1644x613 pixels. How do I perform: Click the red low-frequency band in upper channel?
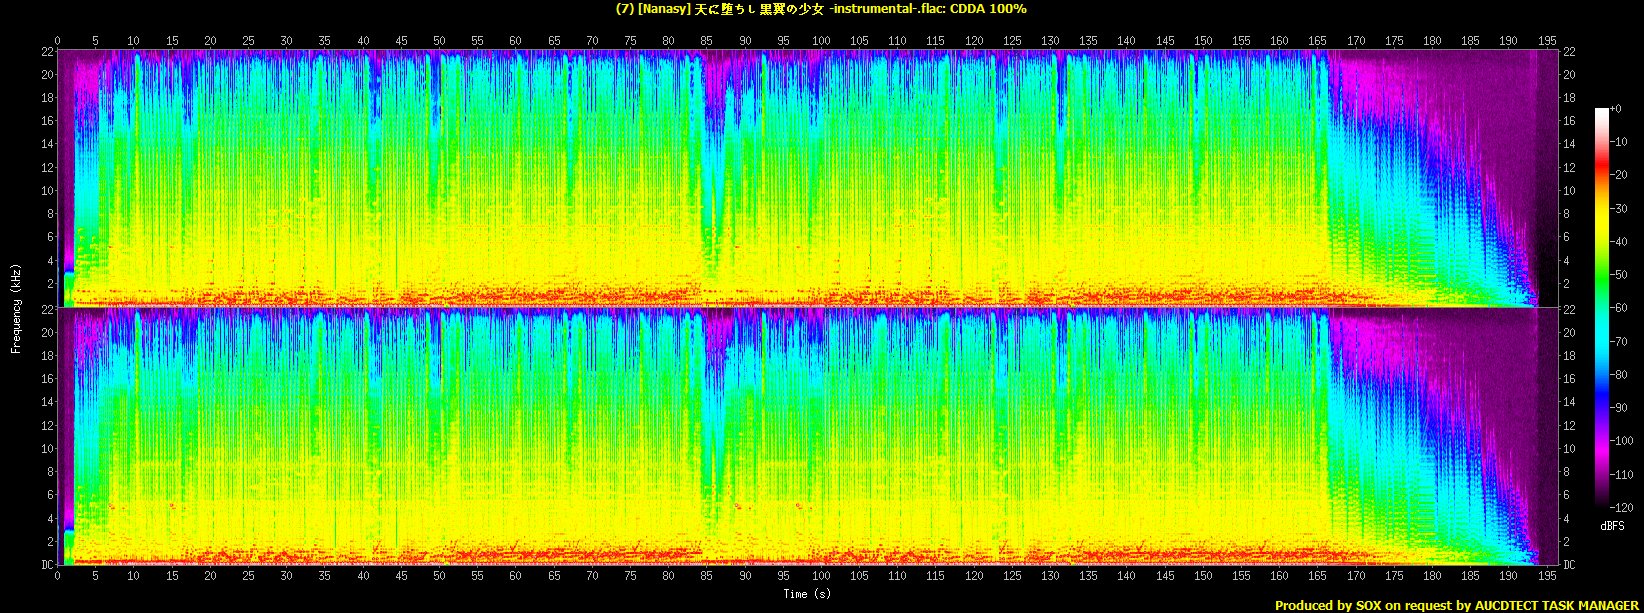coord(700,297)
